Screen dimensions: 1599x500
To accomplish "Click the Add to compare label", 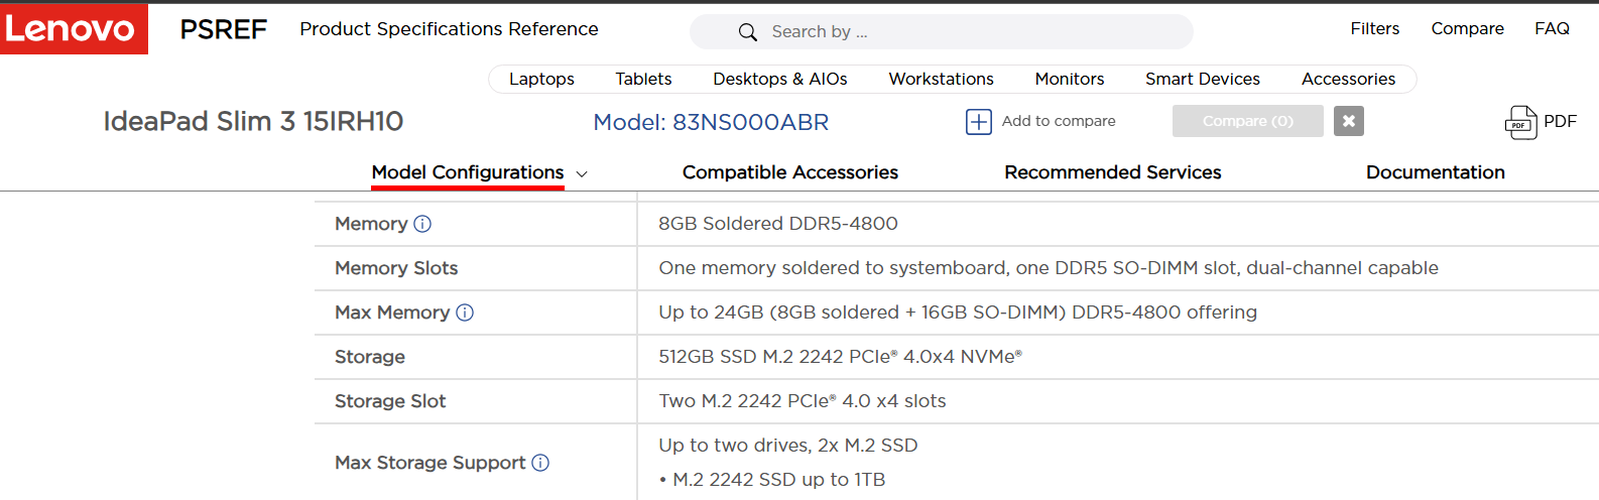I will pyautogui.click(x=1058, y=121).
